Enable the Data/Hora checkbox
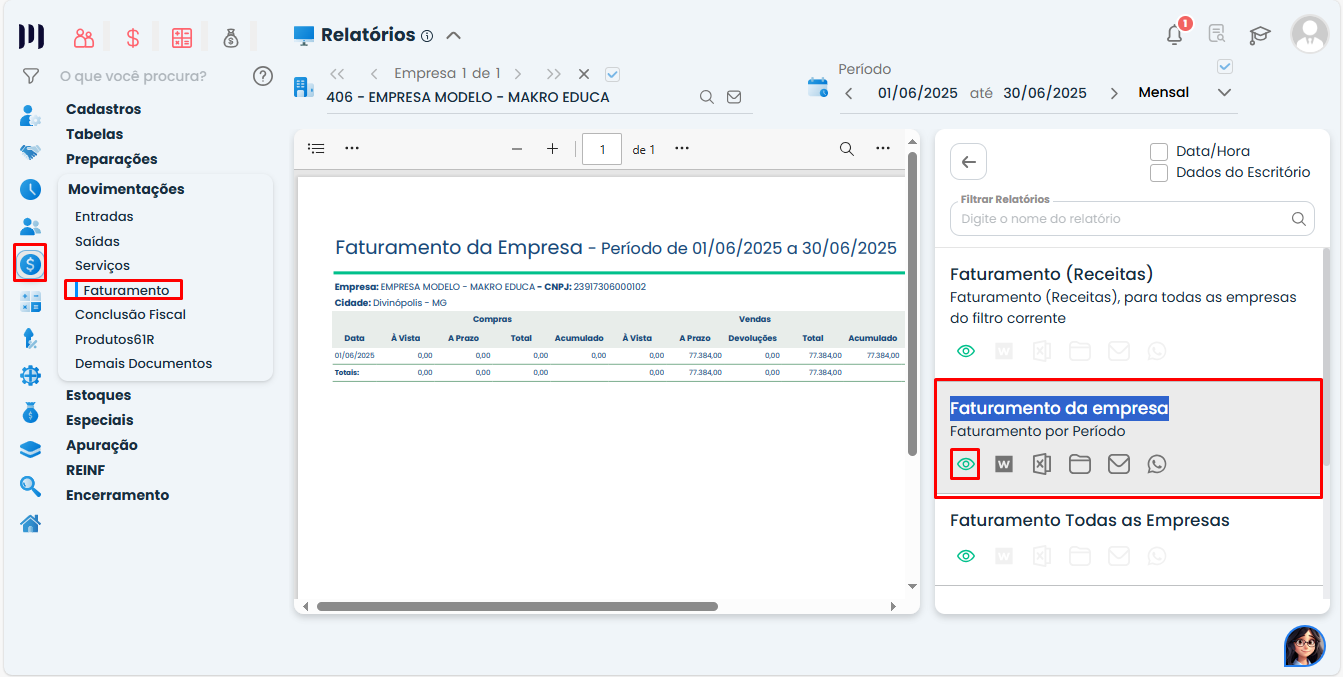Viewport: 1343px width, 677px height. click(1159, 152)
